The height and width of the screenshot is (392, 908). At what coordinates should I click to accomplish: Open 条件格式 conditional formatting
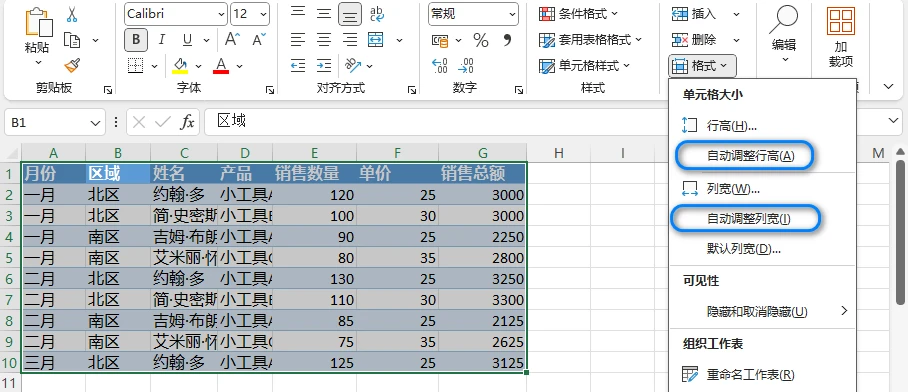[579, 13]
